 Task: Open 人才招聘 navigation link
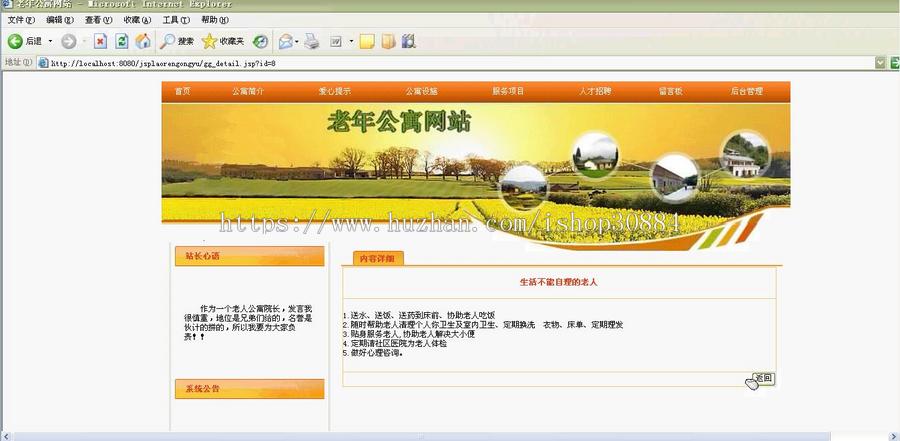point(595,91)
